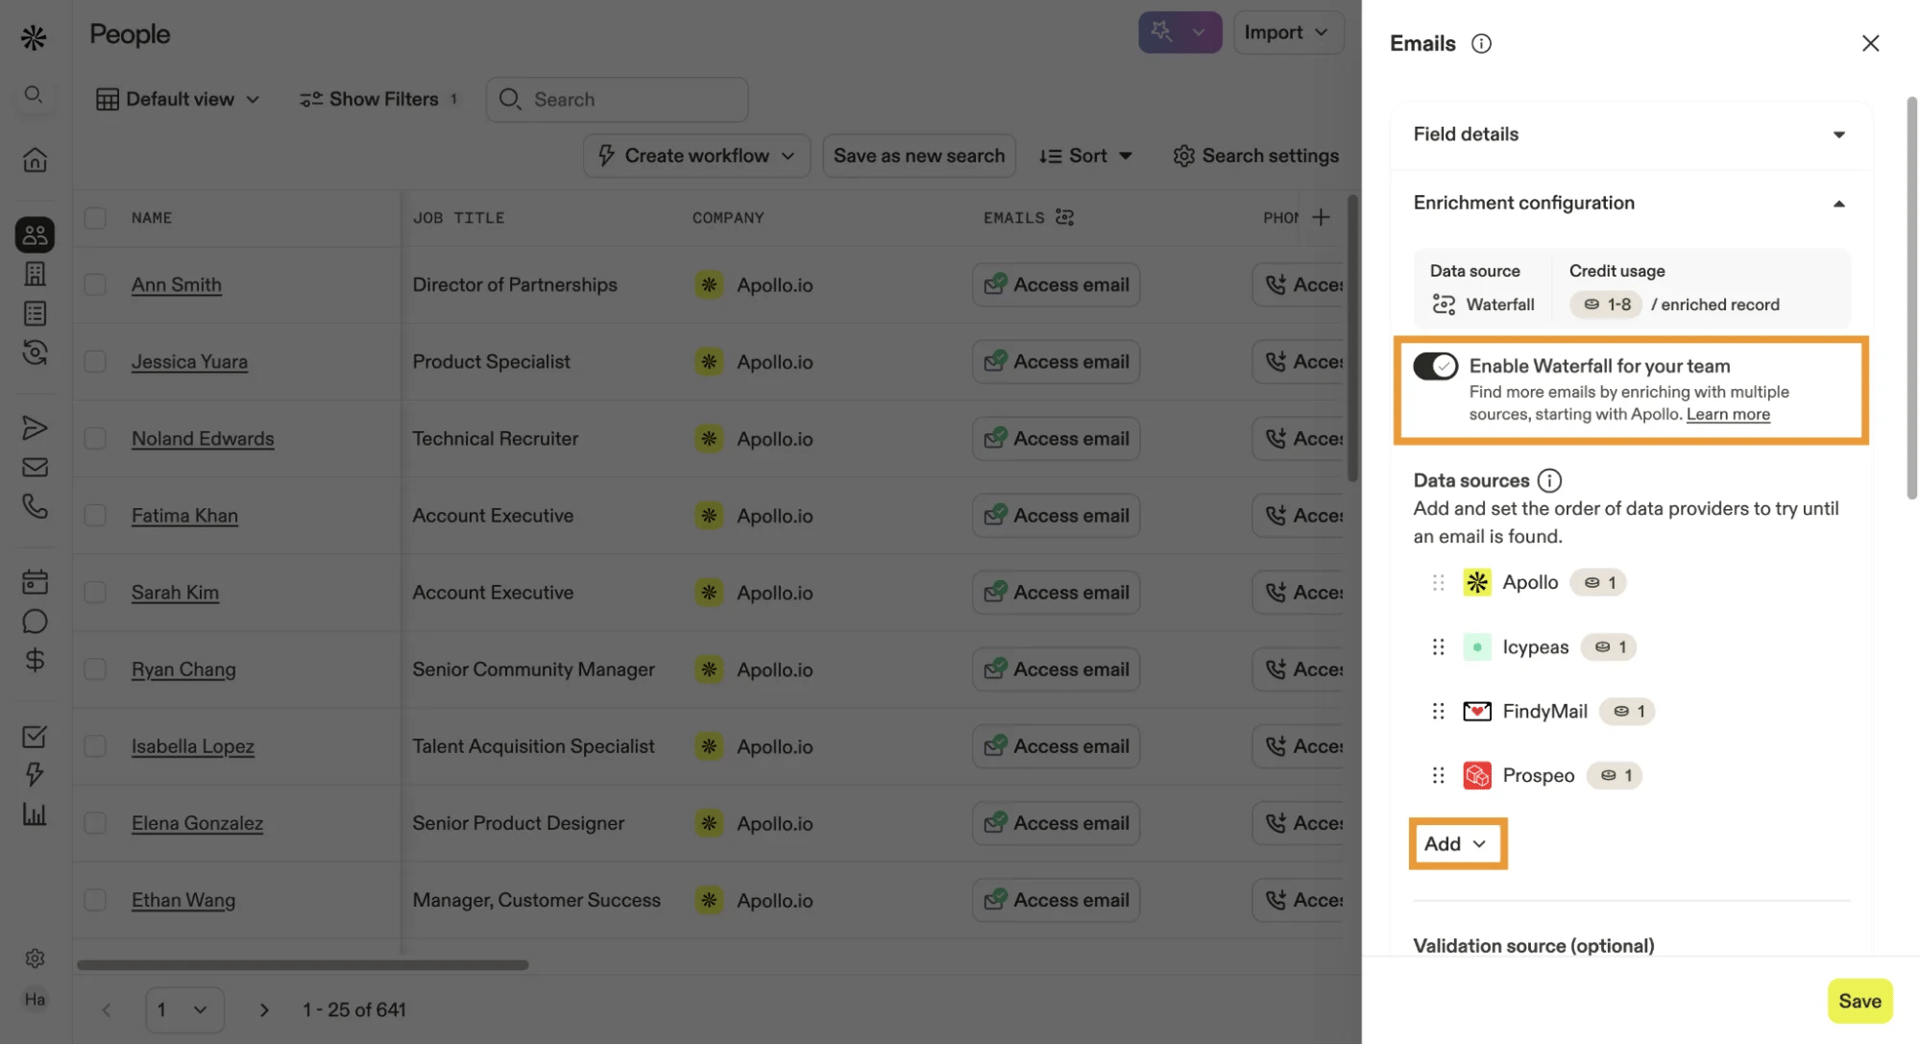Select the Companies building icon in sidebar
1920x1045 pixels.
click(x=34, y=273)
